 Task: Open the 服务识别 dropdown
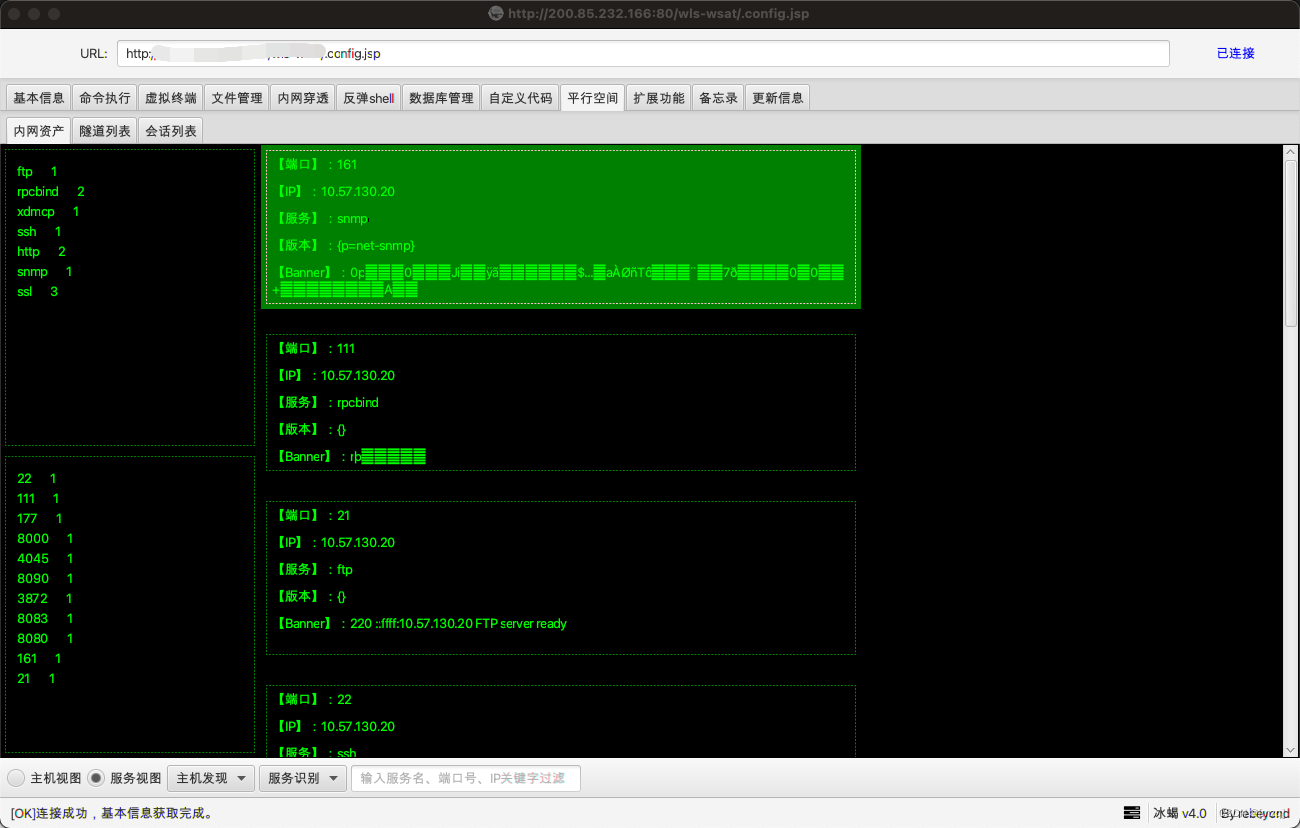pyautogui.click(x=302, y=778)
